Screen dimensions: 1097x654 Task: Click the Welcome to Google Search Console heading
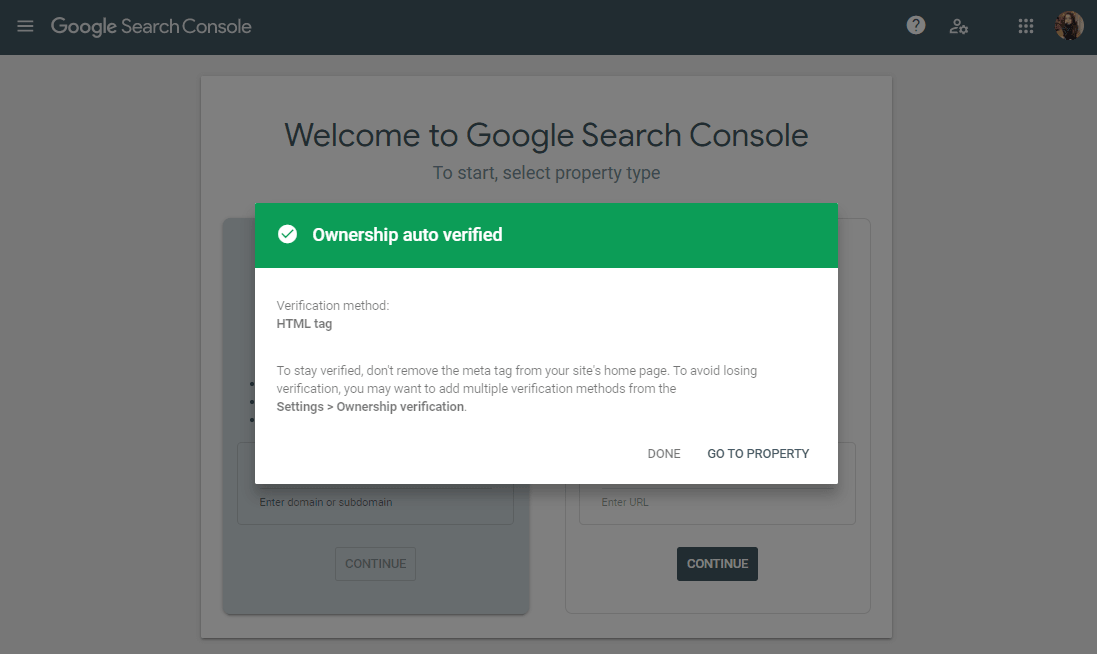pyautogui.click(x=546, y=135)
